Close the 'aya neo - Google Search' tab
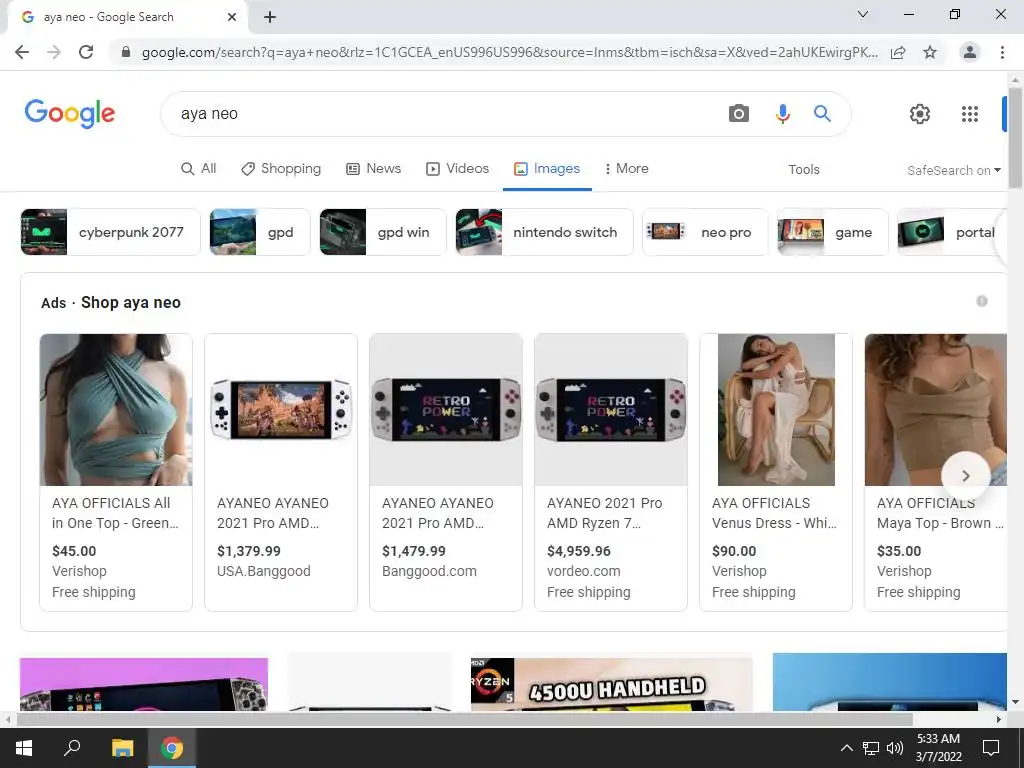Image resolution: width=1024 pixels, height=768 pixels. click(x=232, y=17)
